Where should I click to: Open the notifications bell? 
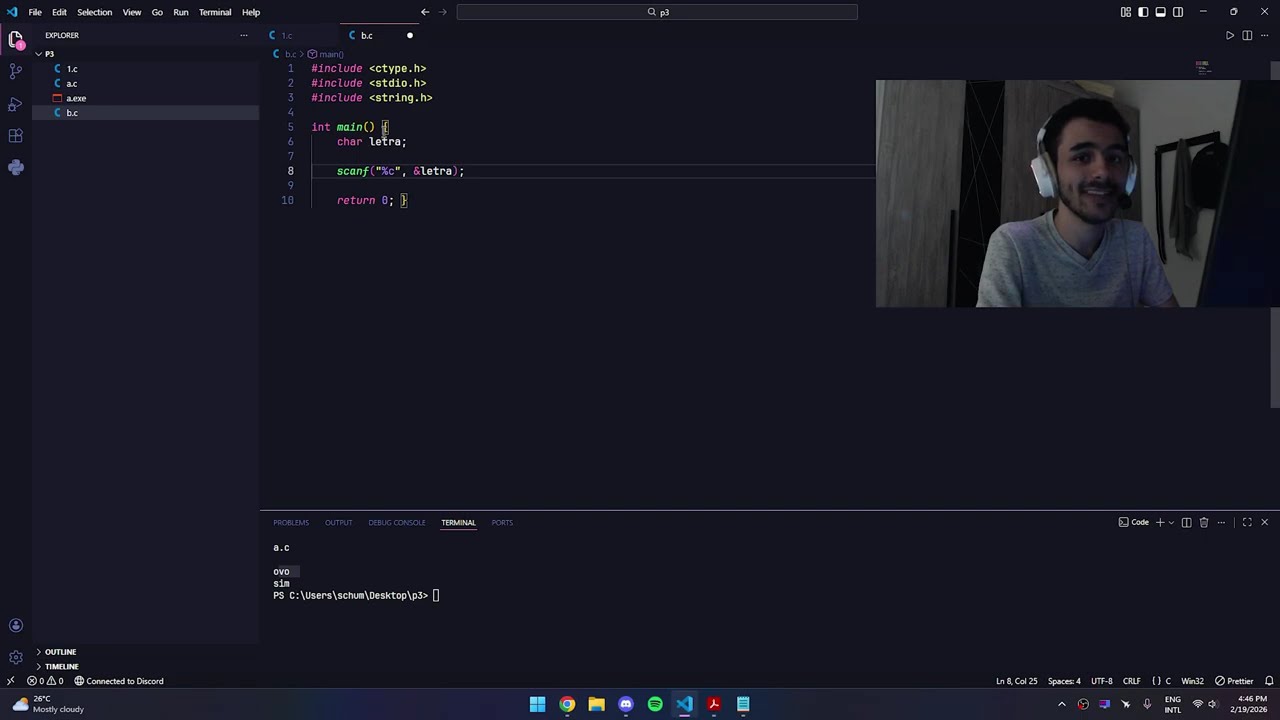click(x=1269, y=681)
